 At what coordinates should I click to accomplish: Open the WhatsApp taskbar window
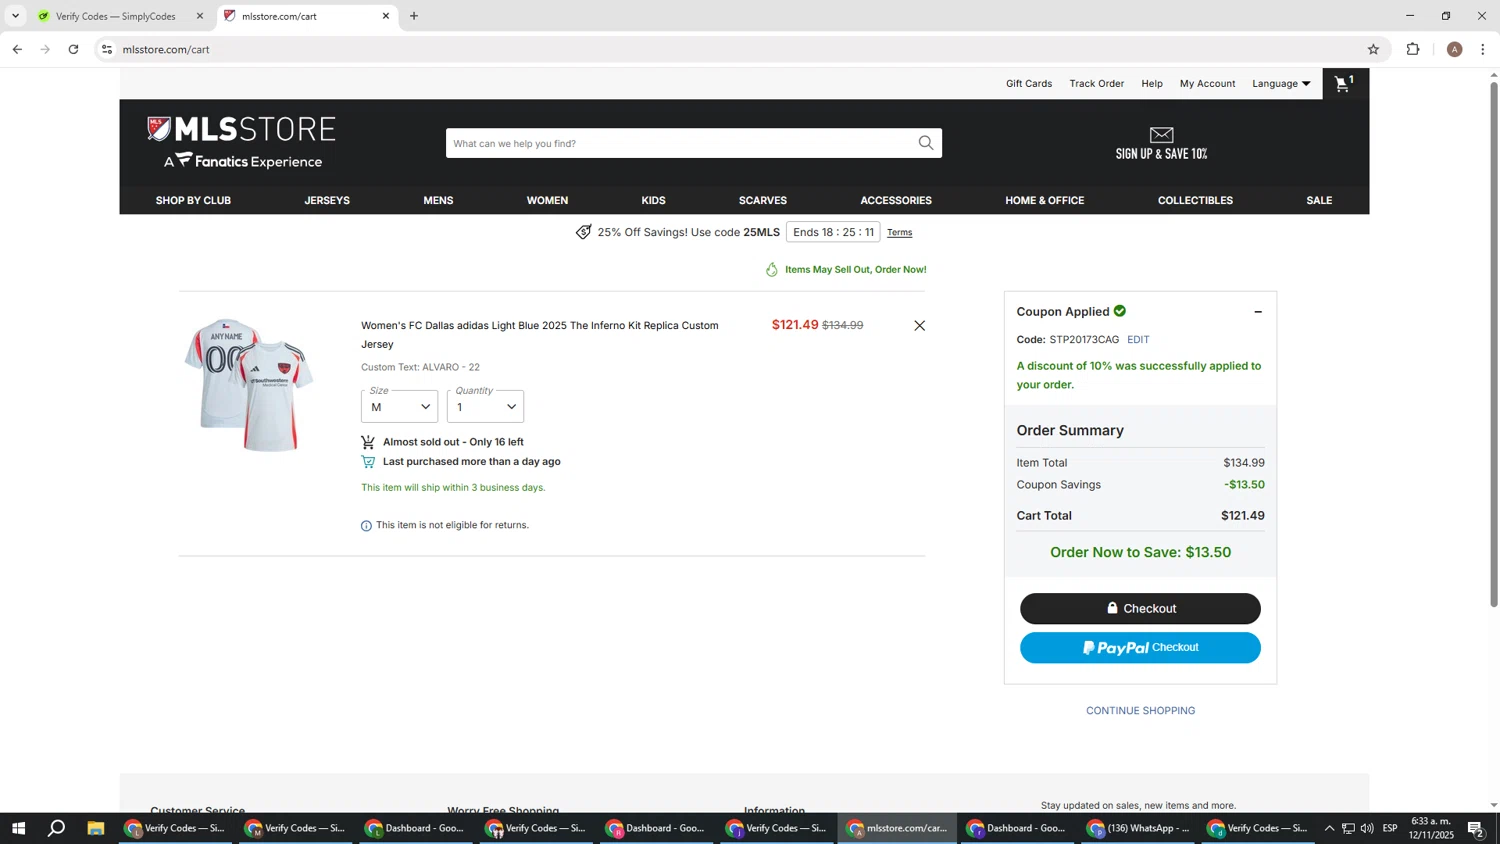[1139, 828]
